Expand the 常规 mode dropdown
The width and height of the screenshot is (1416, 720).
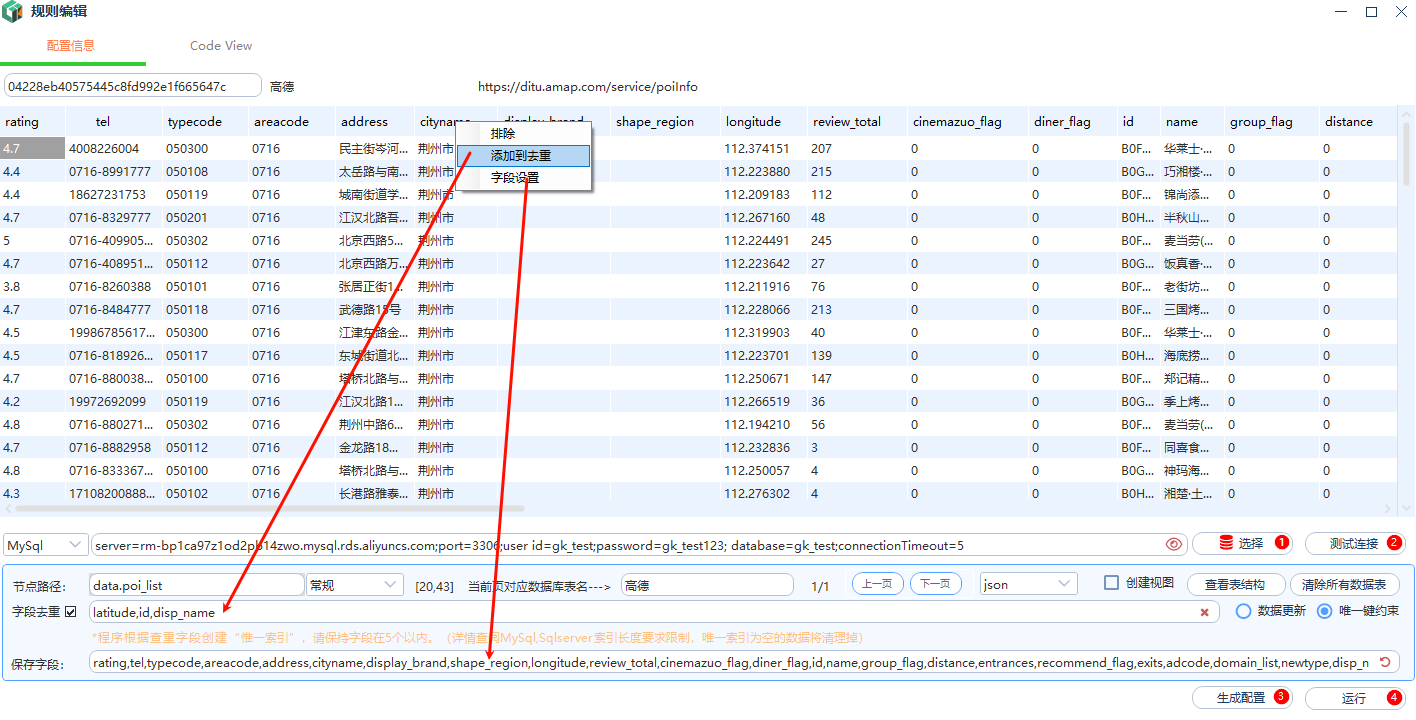tap(354, 584)
